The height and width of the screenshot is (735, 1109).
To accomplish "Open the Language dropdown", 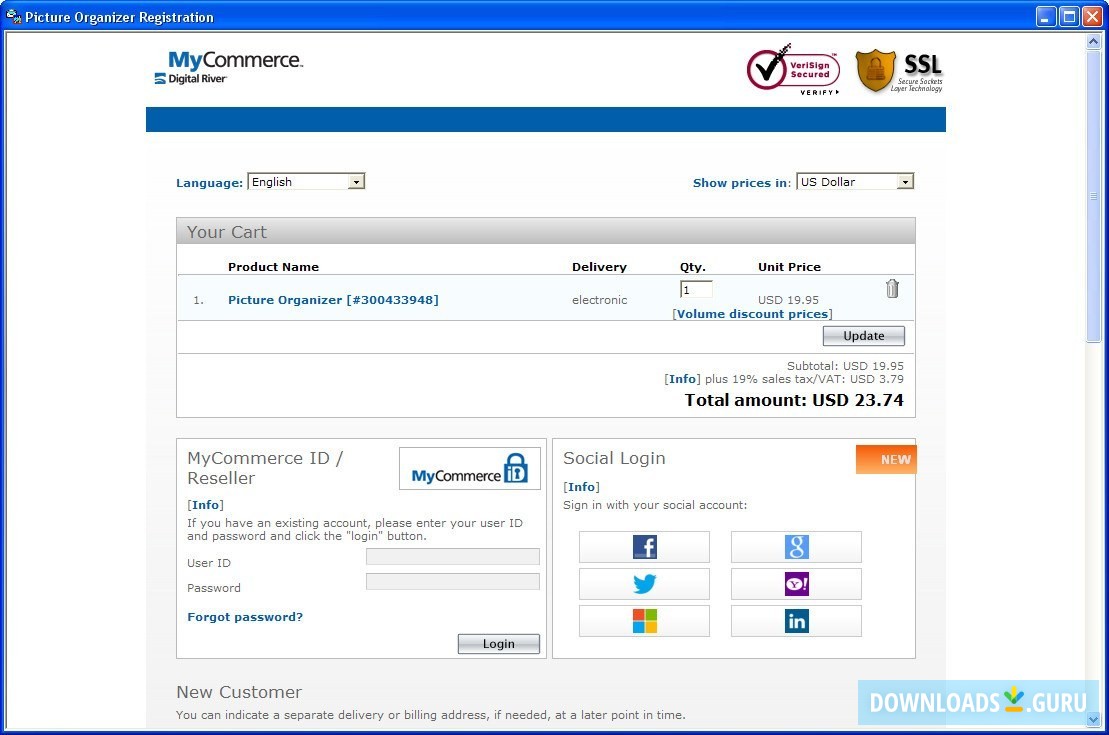I will tap(306, 182).
